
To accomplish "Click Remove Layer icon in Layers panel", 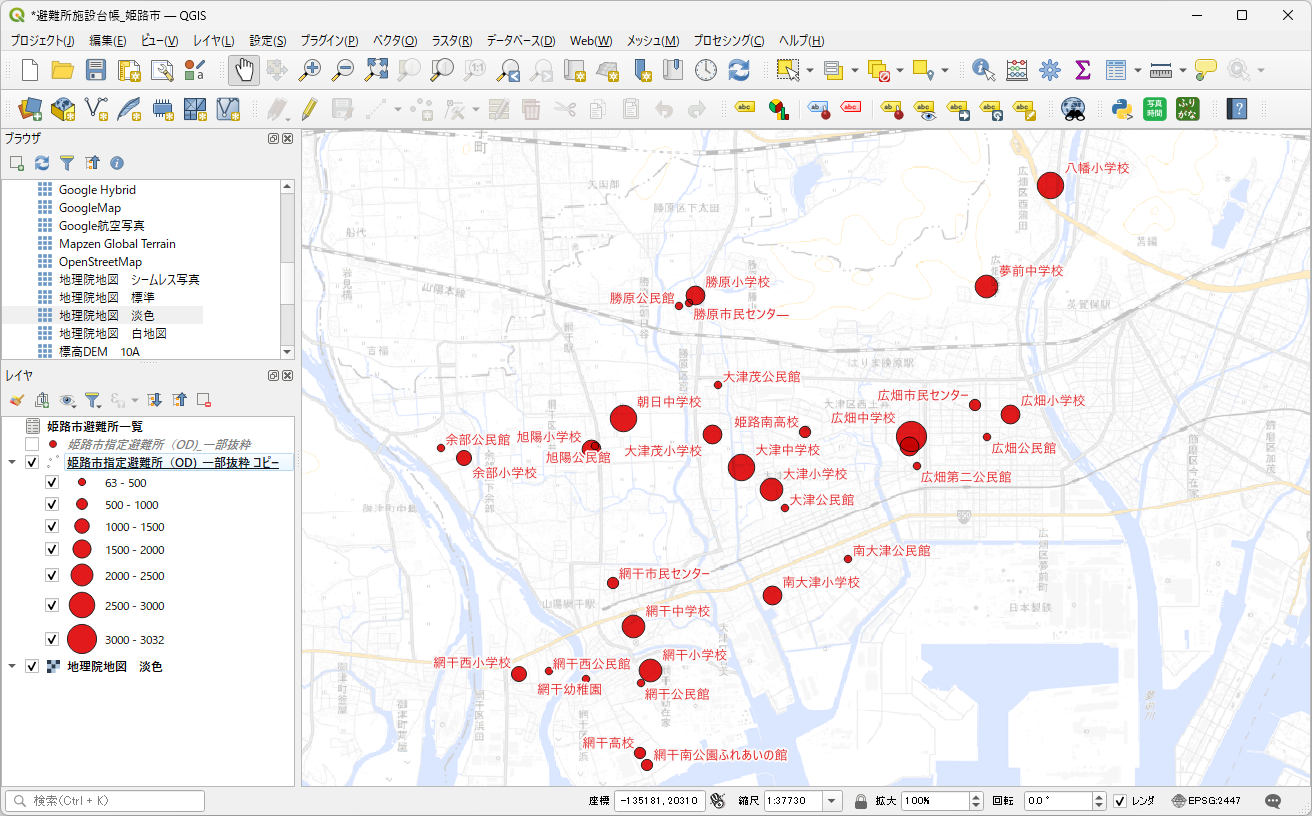I will coord(203,400).
